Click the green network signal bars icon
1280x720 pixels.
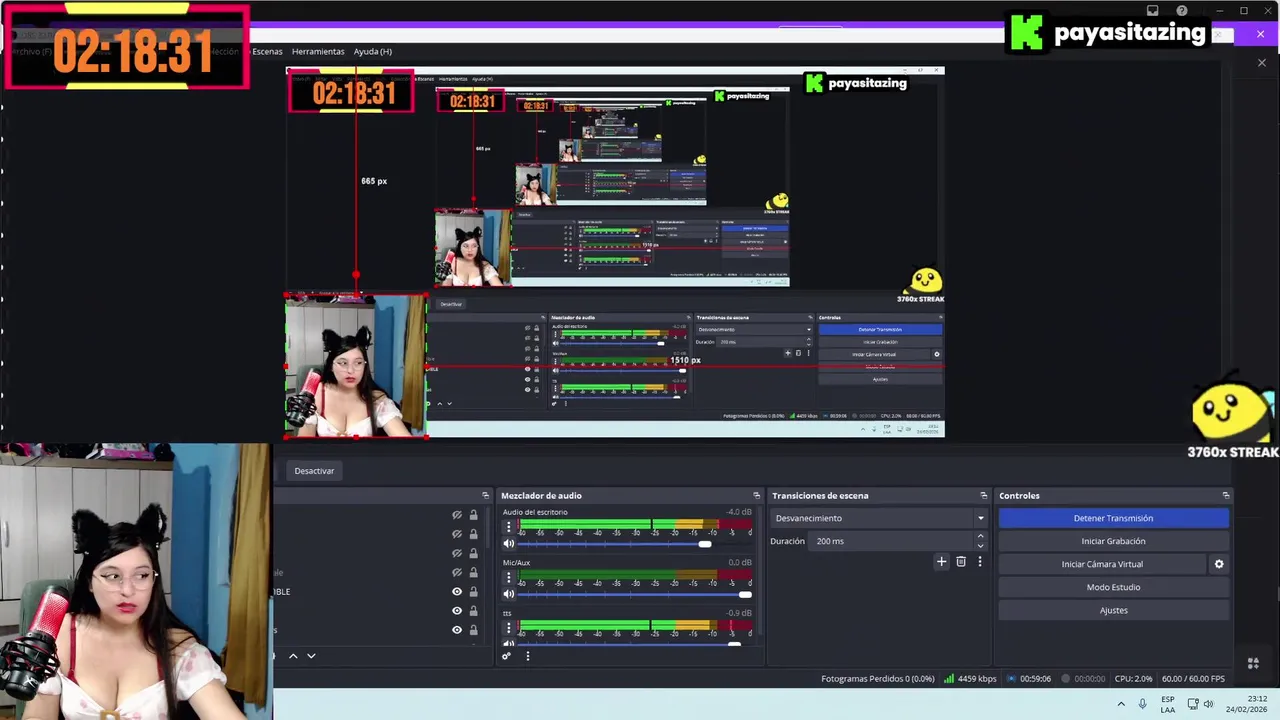click(949, 678)
